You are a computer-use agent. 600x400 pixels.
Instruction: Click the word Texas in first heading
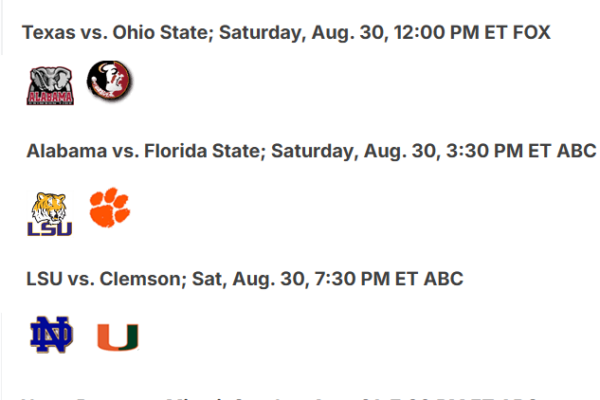pyautogui.click(x=49, y=32)
